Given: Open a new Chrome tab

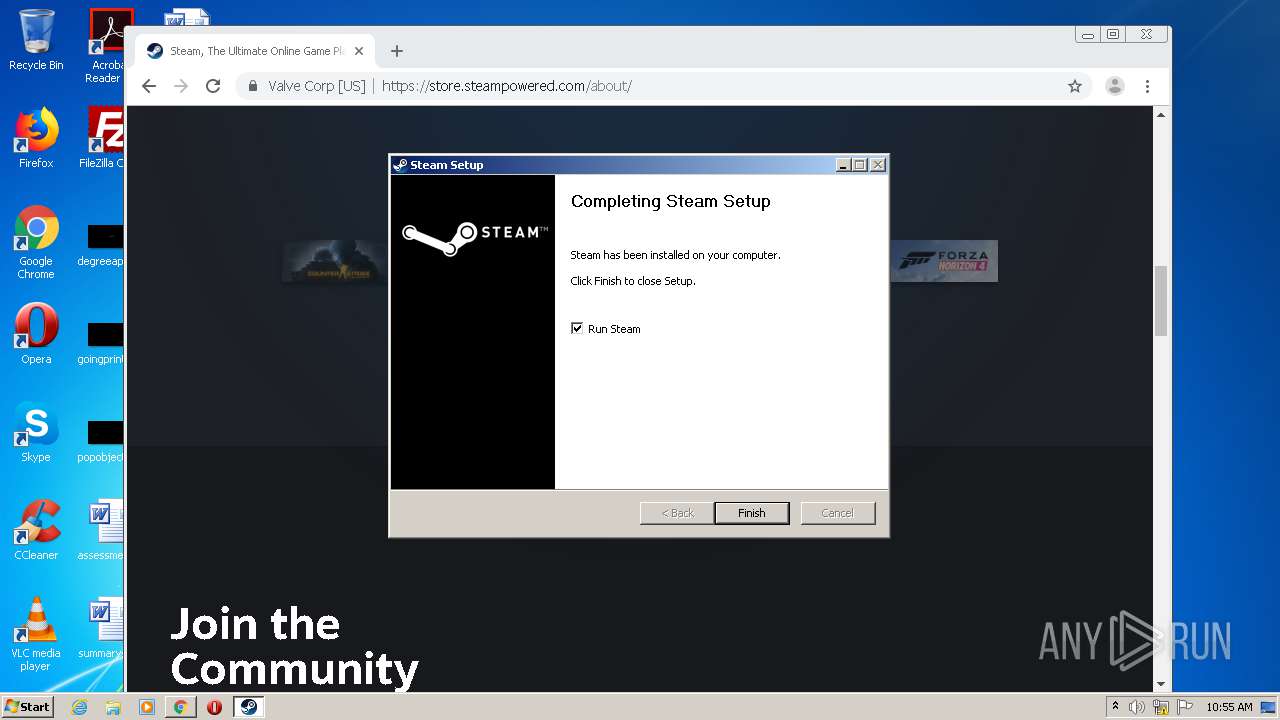Looking at the screenshot, I should tap(397, 51).
